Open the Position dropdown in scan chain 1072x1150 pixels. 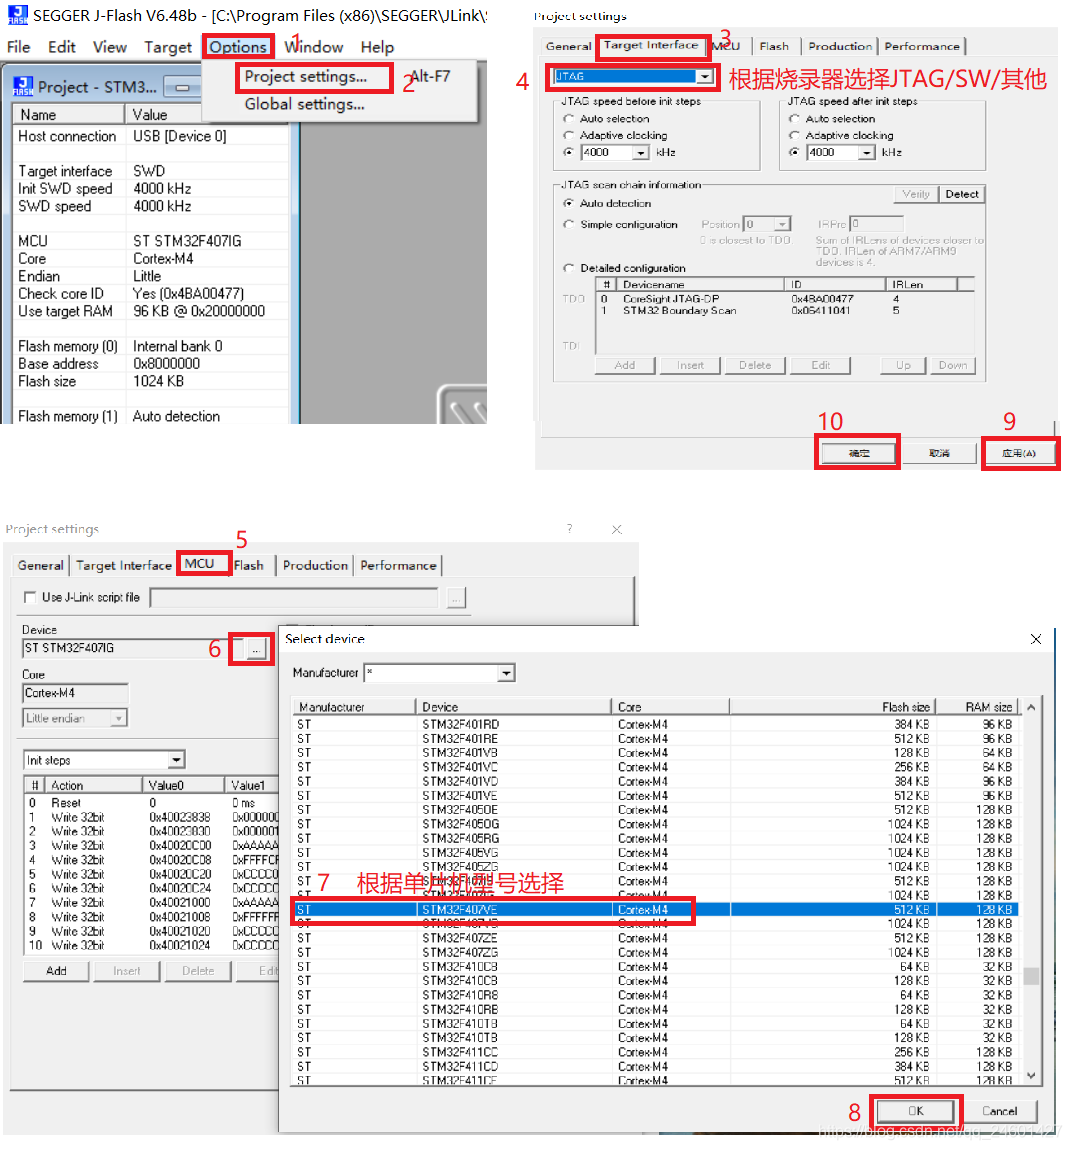tap(782, 224)
